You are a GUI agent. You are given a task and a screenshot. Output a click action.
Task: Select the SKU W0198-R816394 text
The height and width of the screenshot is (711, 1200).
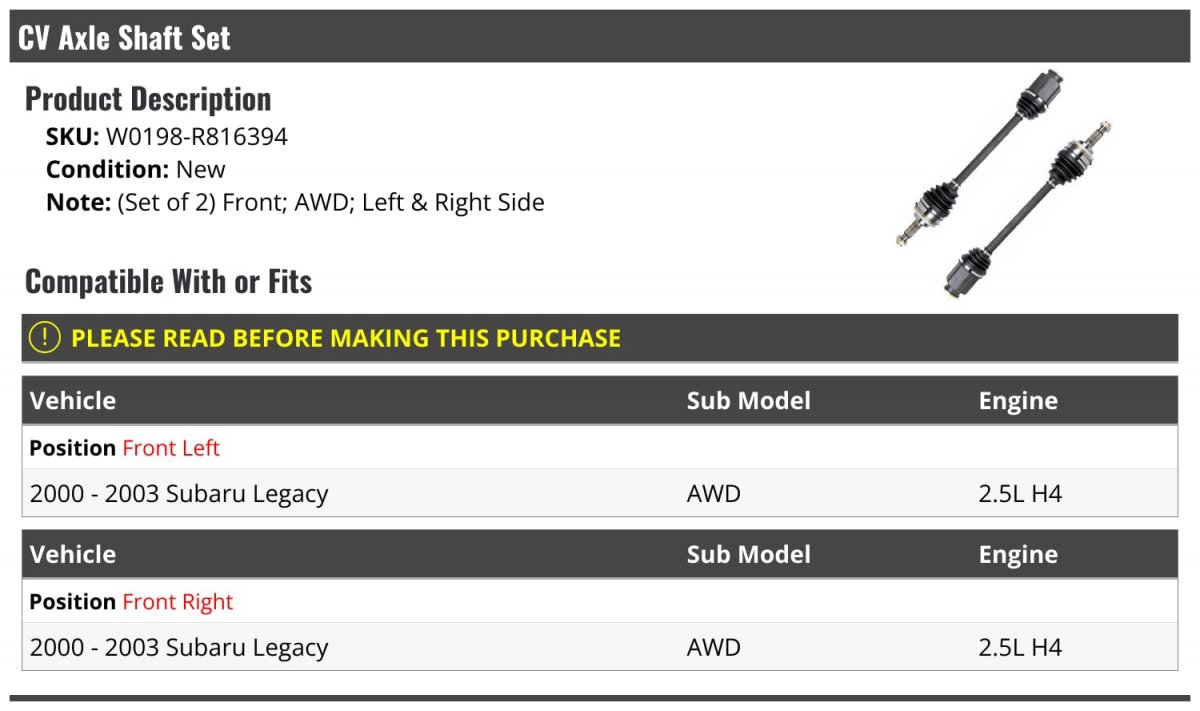167,137
